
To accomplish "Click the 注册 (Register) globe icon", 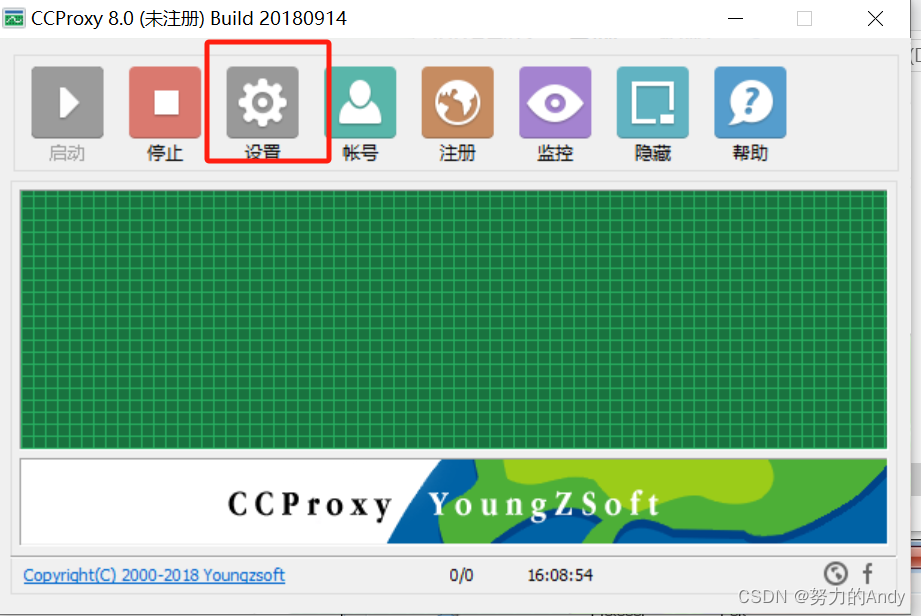I will [458, 102].
